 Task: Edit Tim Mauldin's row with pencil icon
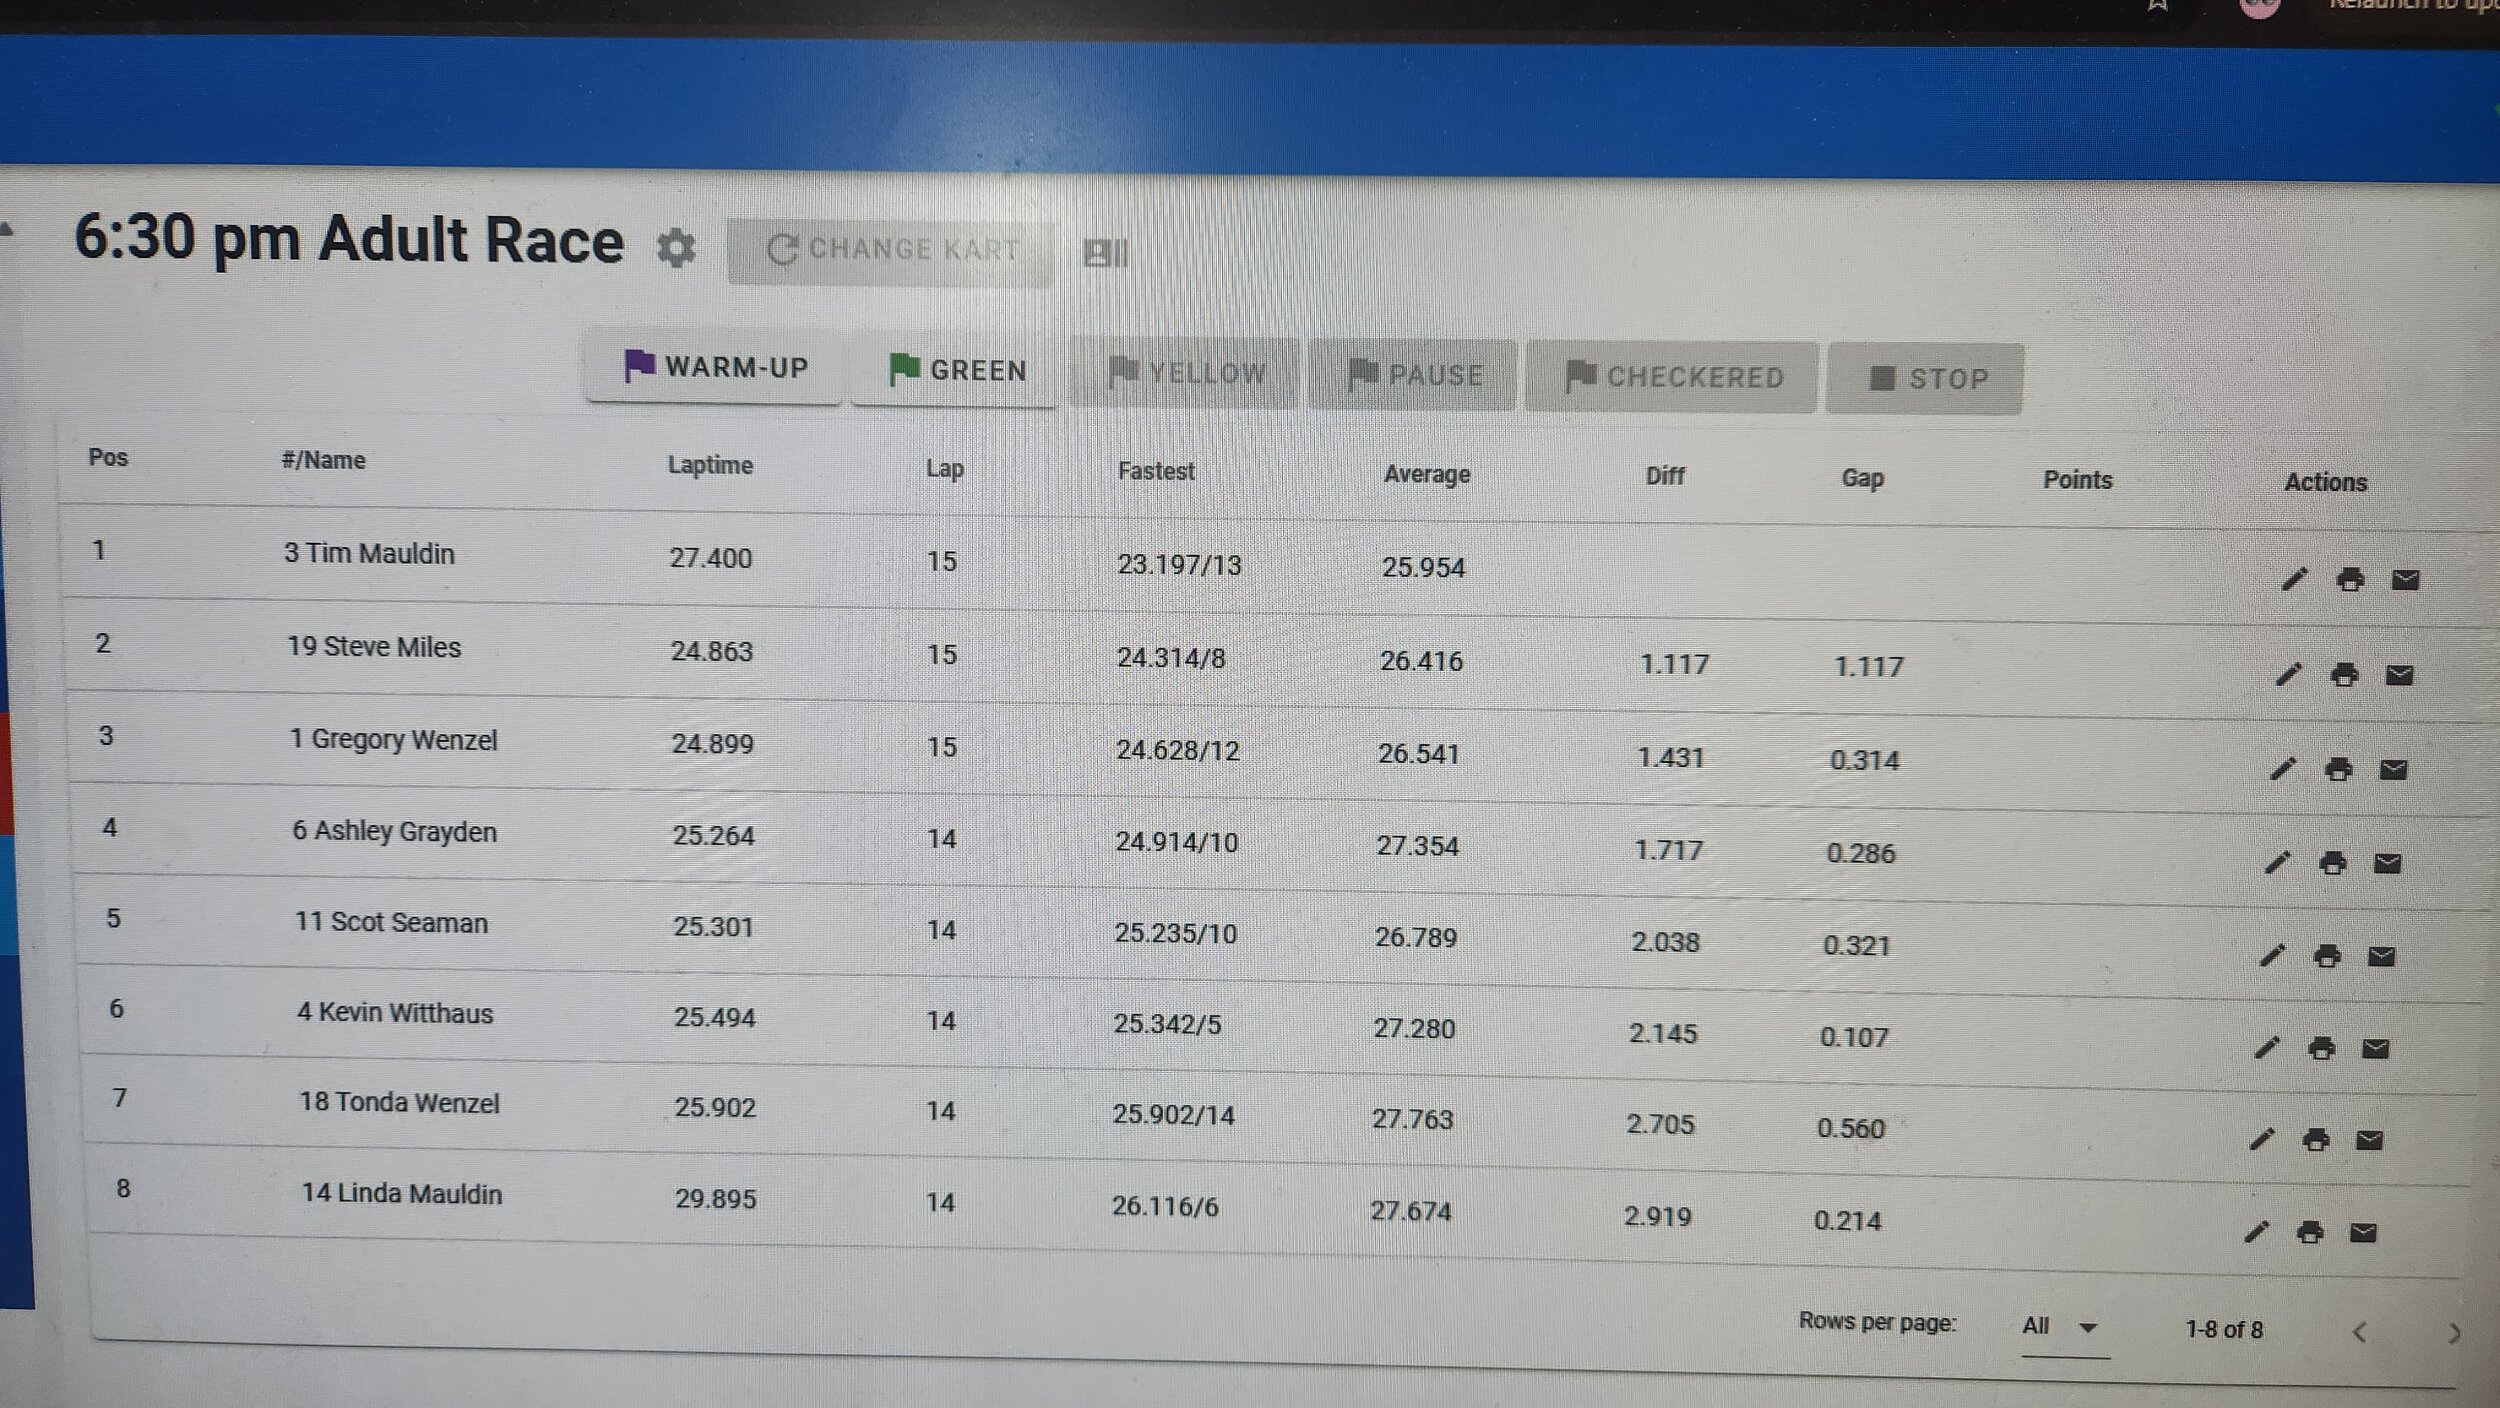(x=2294, y=579)
